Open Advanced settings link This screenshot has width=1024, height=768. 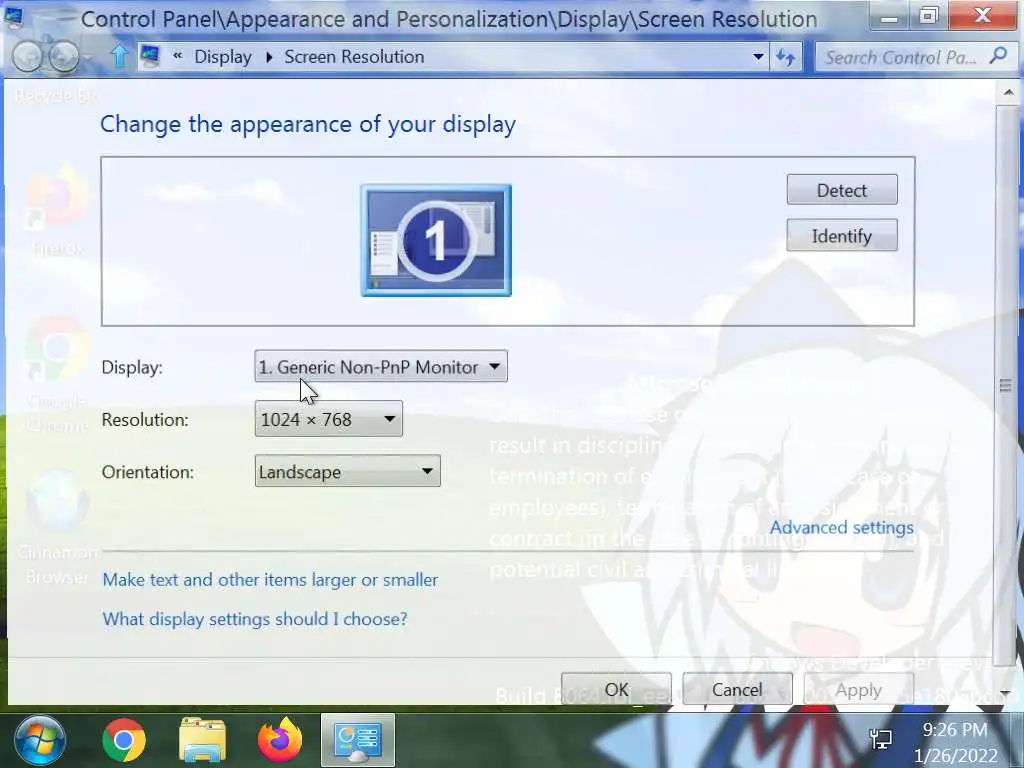tap(841, 528)
